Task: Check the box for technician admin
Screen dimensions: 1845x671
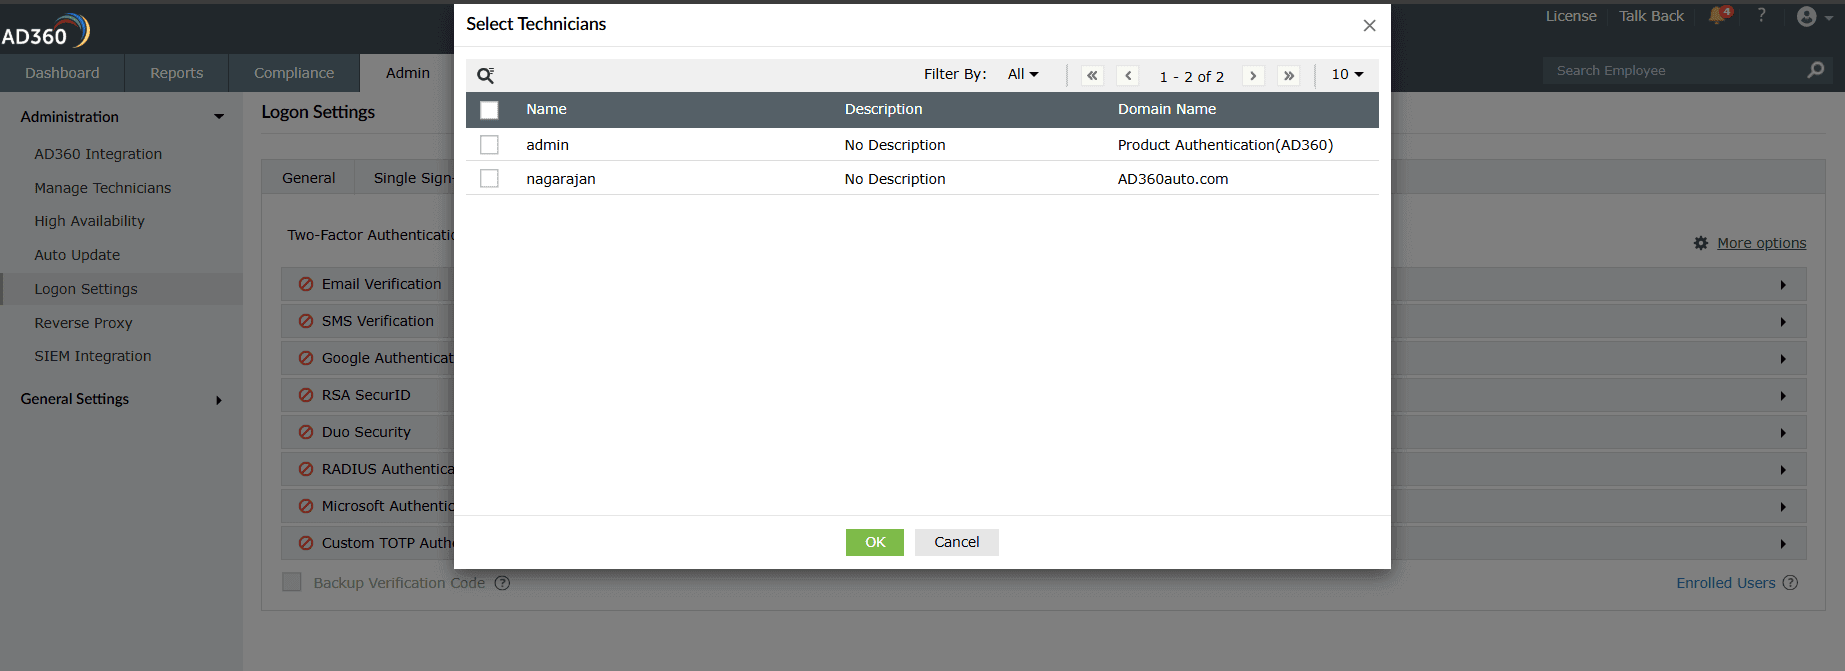Action: click(489, 145)
